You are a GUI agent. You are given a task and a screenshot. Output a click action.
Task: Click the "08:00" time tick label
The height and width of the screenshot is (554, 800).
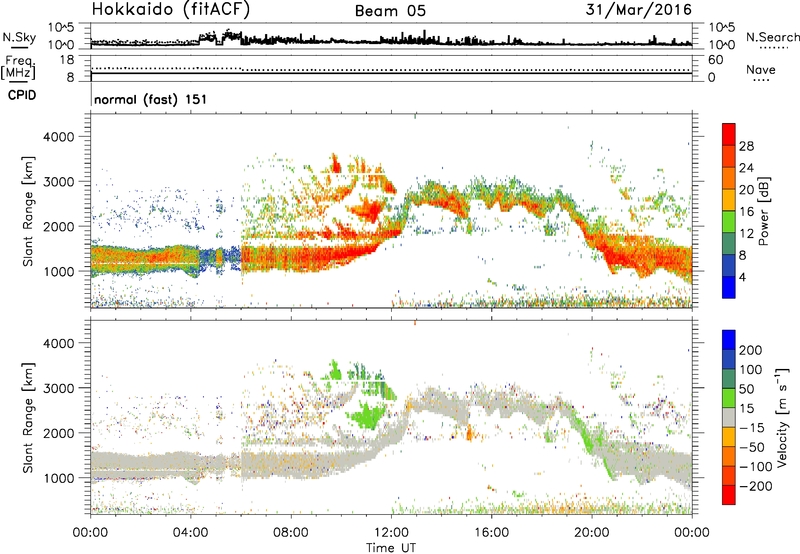pyautogui.click(x=291, y=533)
